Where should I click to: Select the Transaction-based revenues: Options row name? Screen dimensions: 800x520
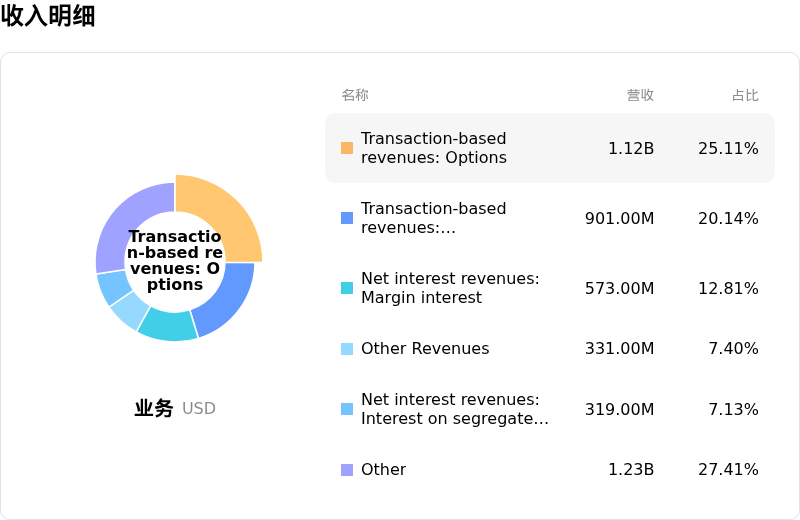(433, 148)
